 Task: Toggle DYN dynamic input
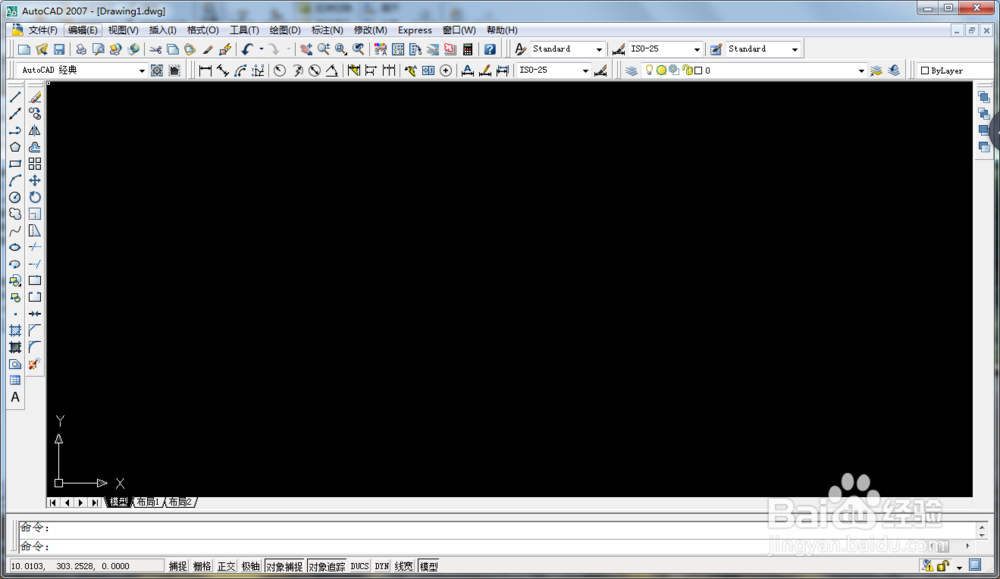pos(381,566)
